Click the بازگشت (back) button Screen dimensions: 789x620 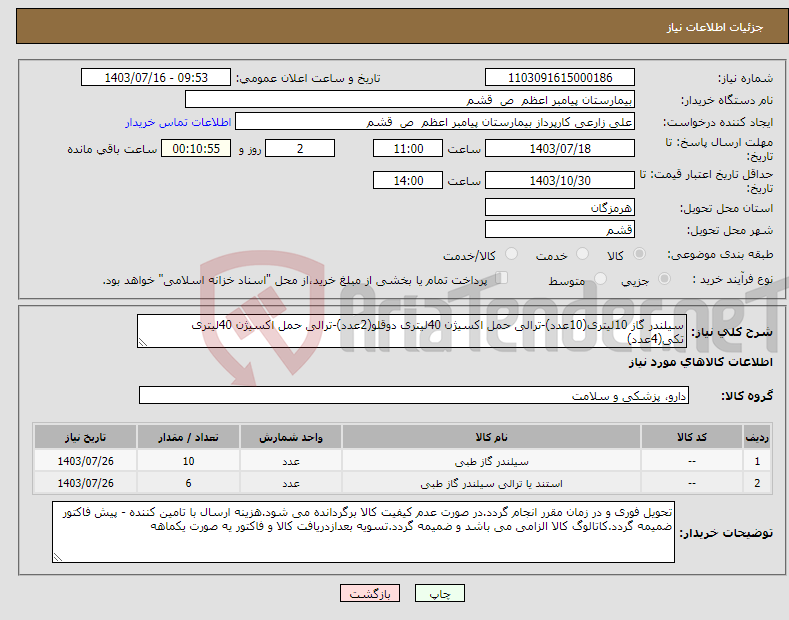tap(370, 593)
